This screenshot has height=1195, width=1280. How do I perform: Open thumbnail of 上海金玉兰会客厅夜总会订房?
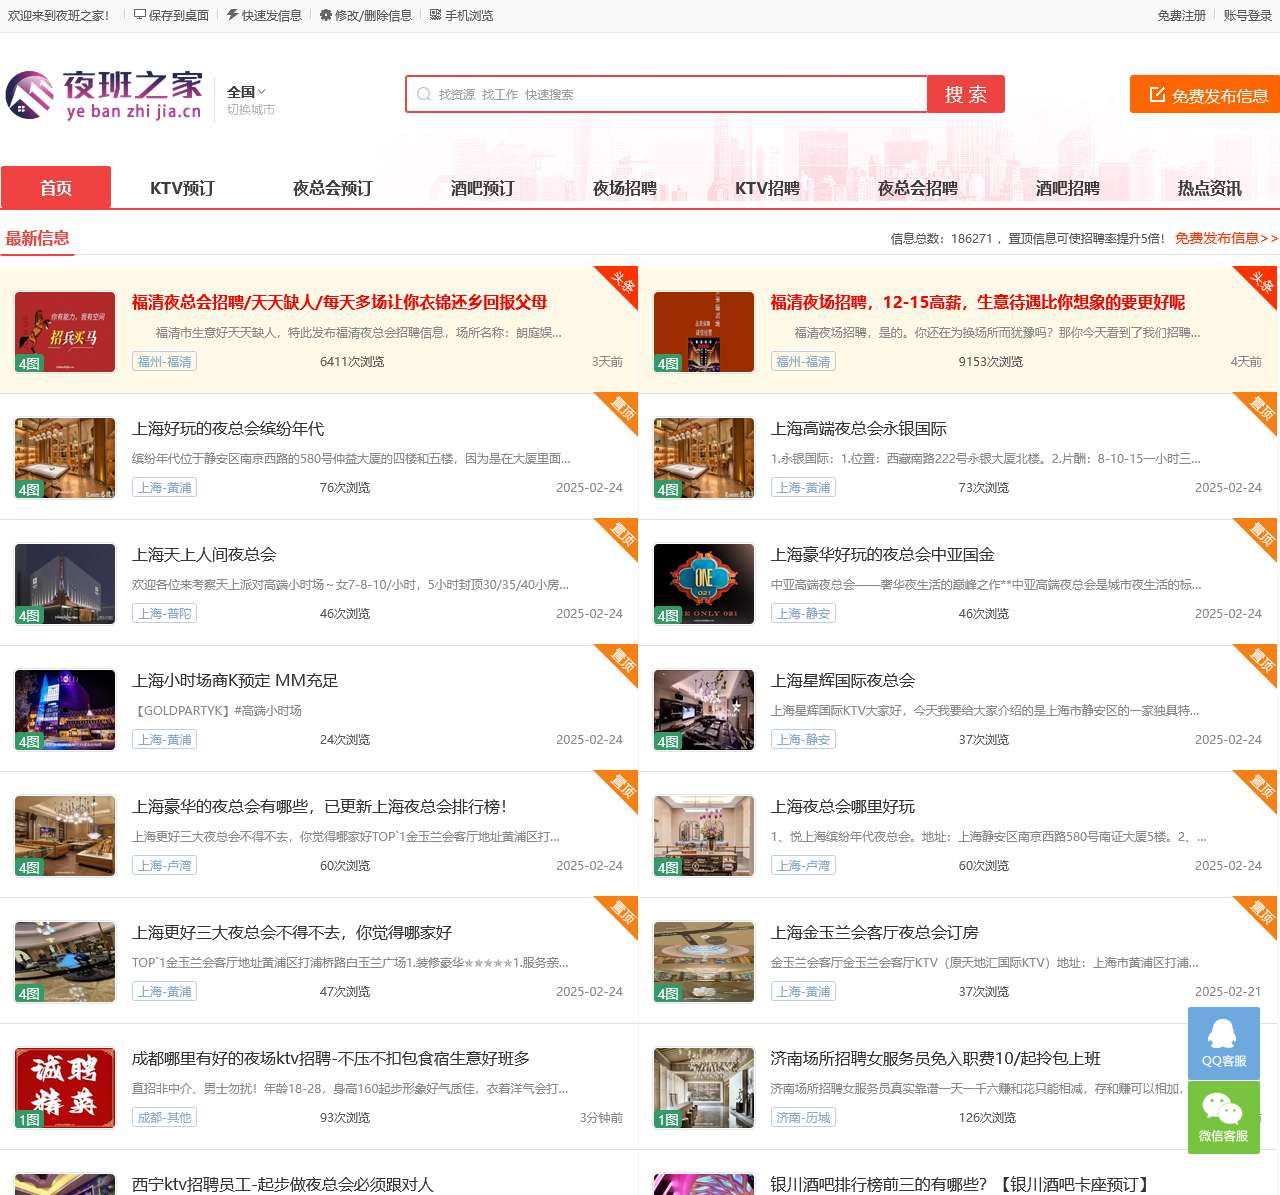pos(704,962)
